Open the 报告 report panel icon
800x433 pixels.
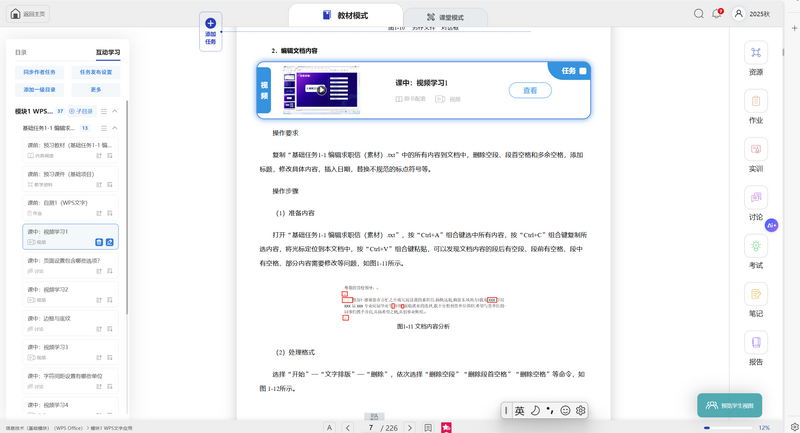pyautogui.click(x=756, y=342)
